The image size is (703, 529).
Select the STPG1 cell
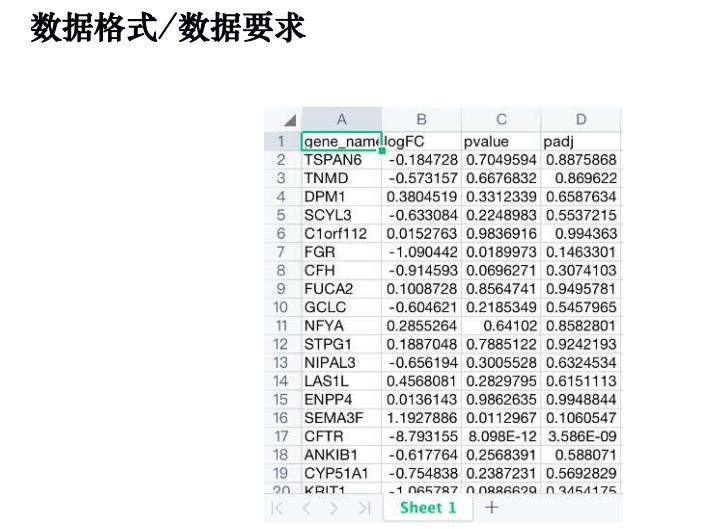(x=342, y=344)
